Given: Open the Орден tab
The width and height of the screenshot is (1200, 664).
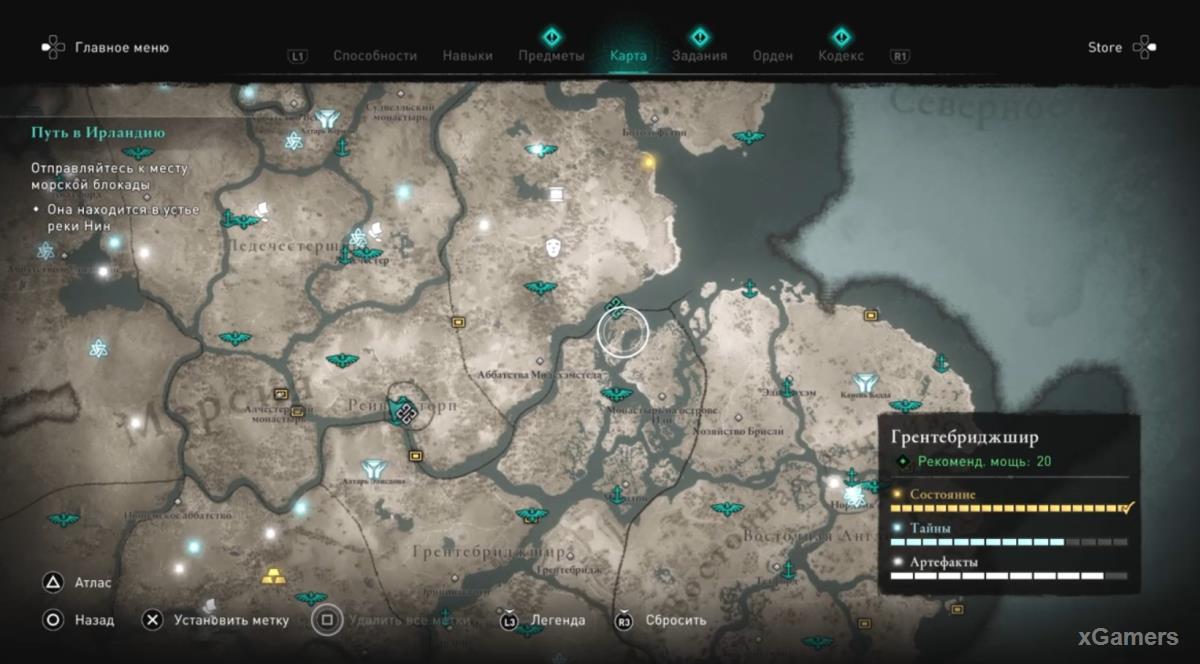Looking at the screenshot, I should pyautogui.click(x=772, y=56).
